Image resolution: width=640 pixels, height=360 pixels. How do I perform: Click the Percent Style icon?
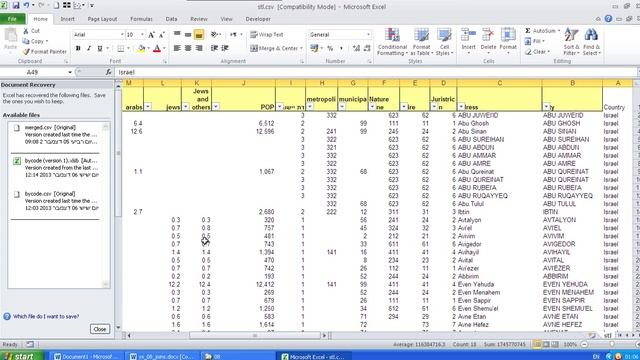[x=330, y=49]
